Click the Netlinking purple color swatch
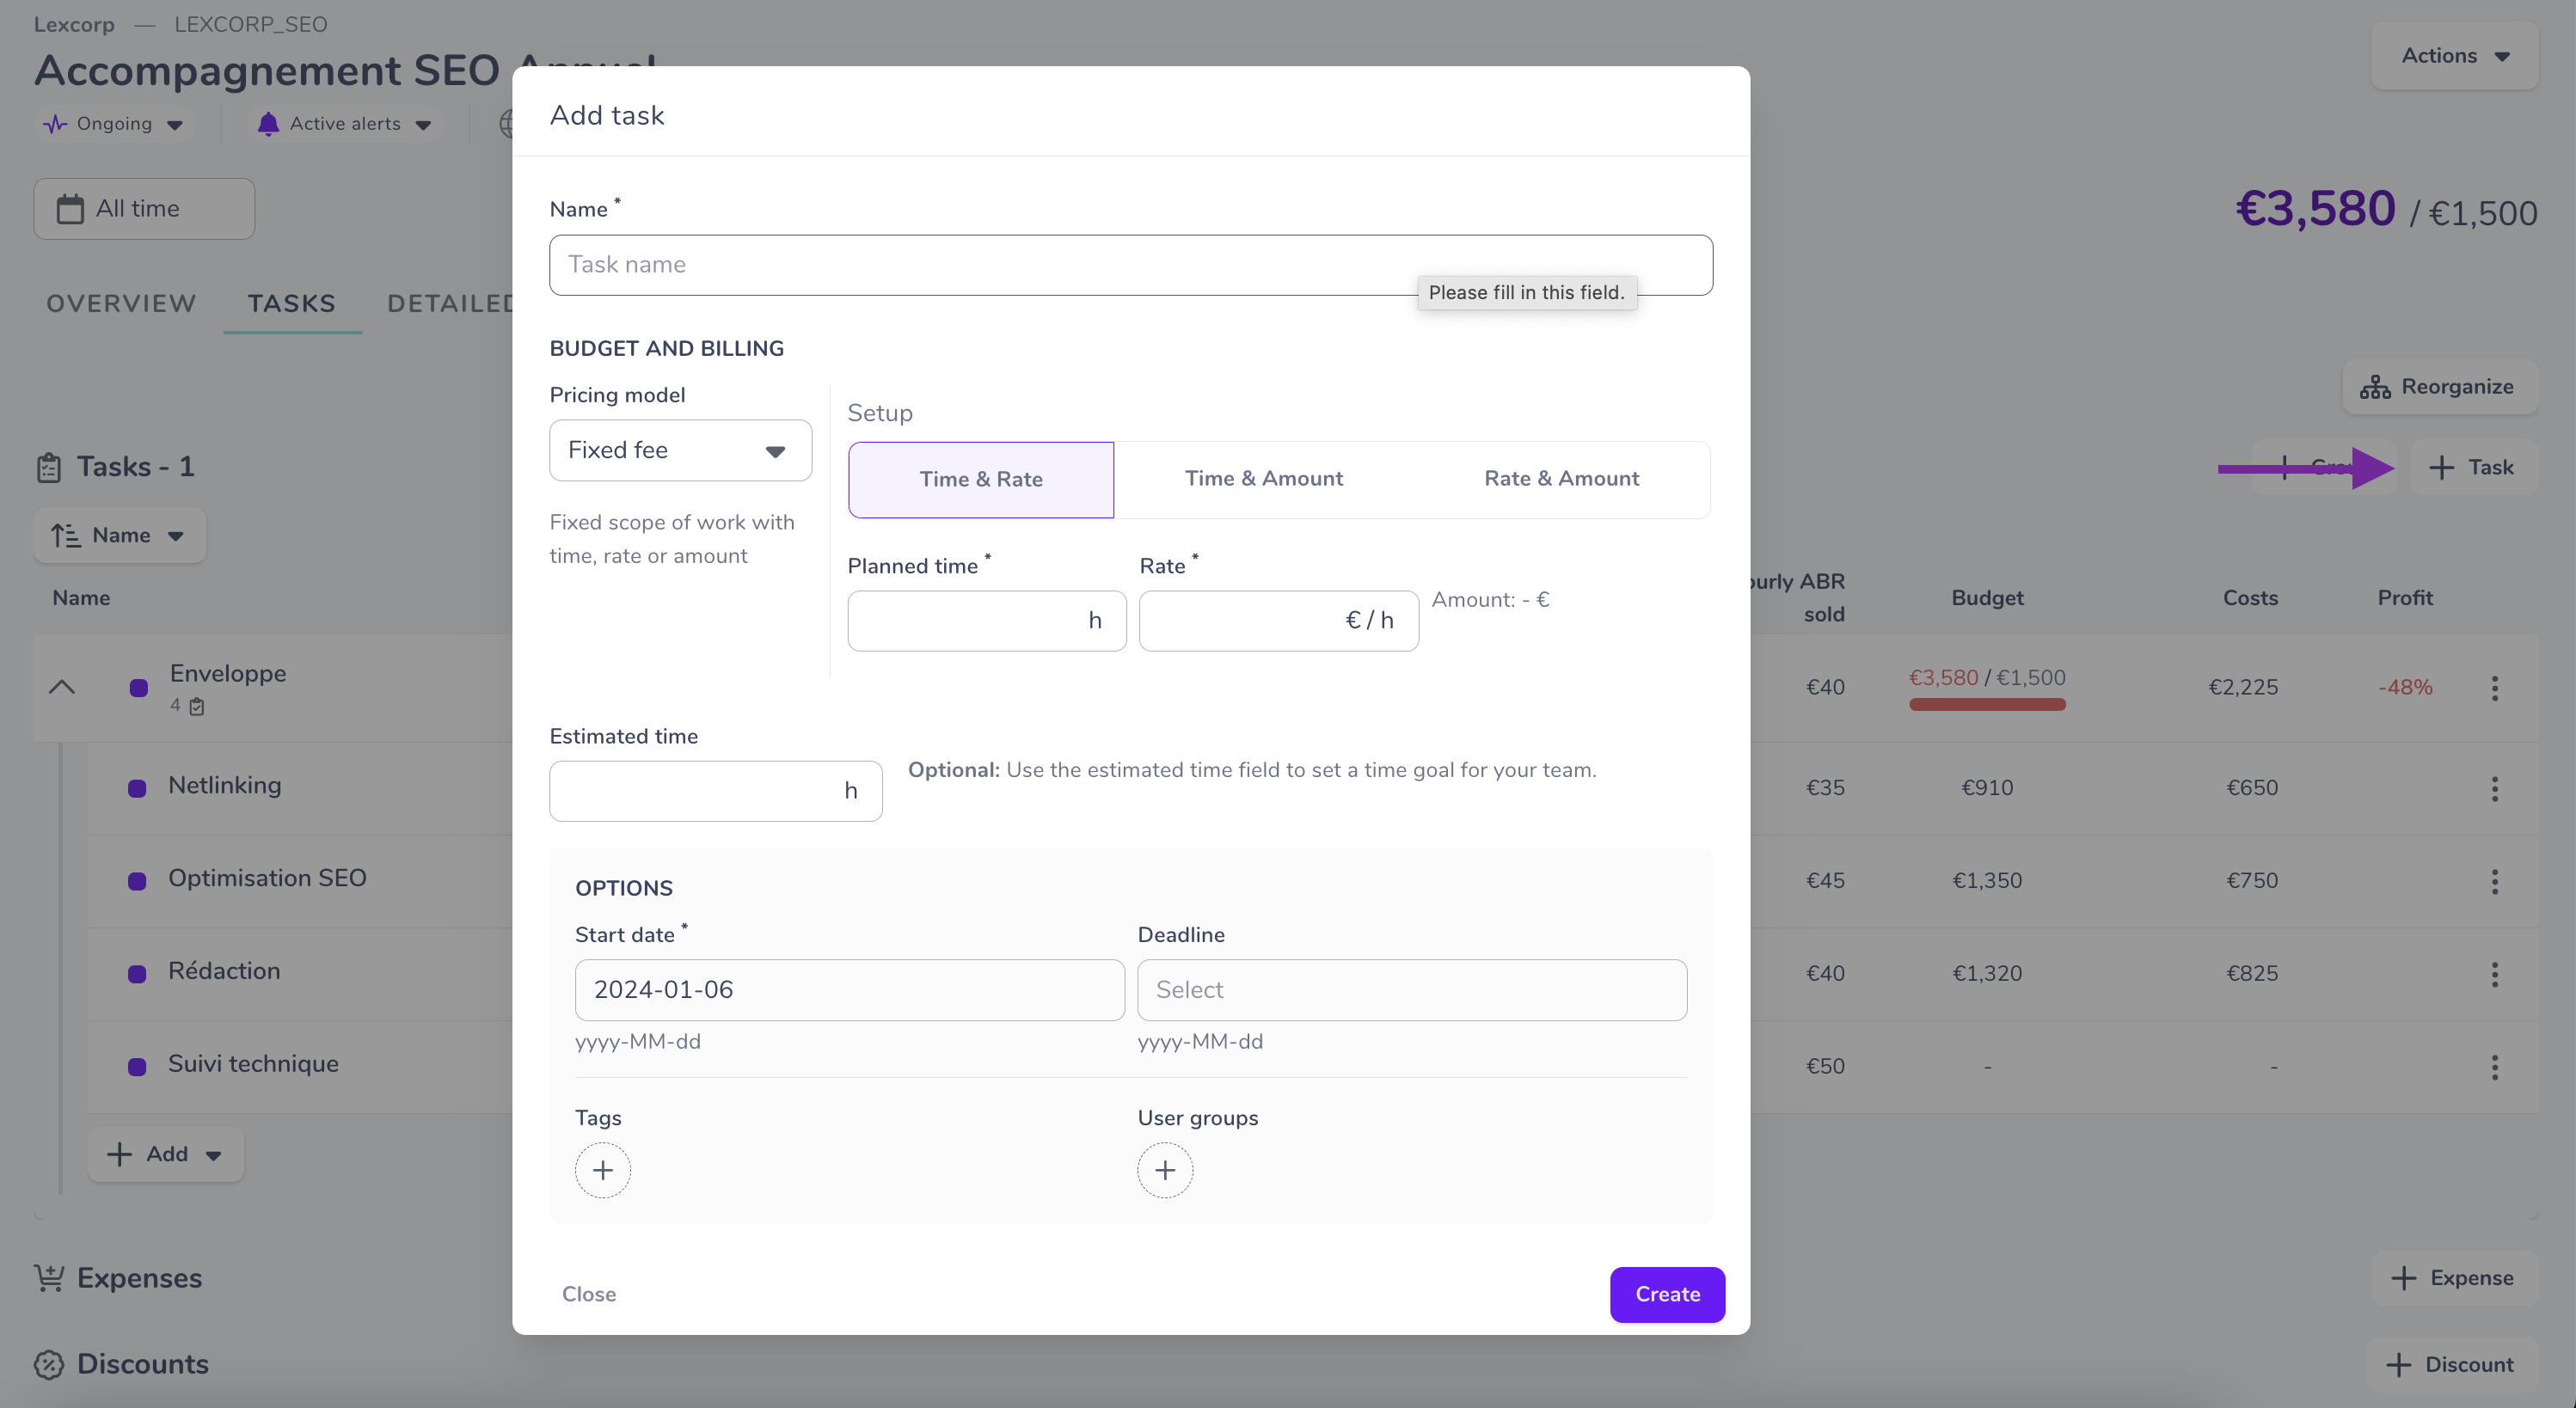This screenshot has width=2576, height=1408. (x=137, y=789)
